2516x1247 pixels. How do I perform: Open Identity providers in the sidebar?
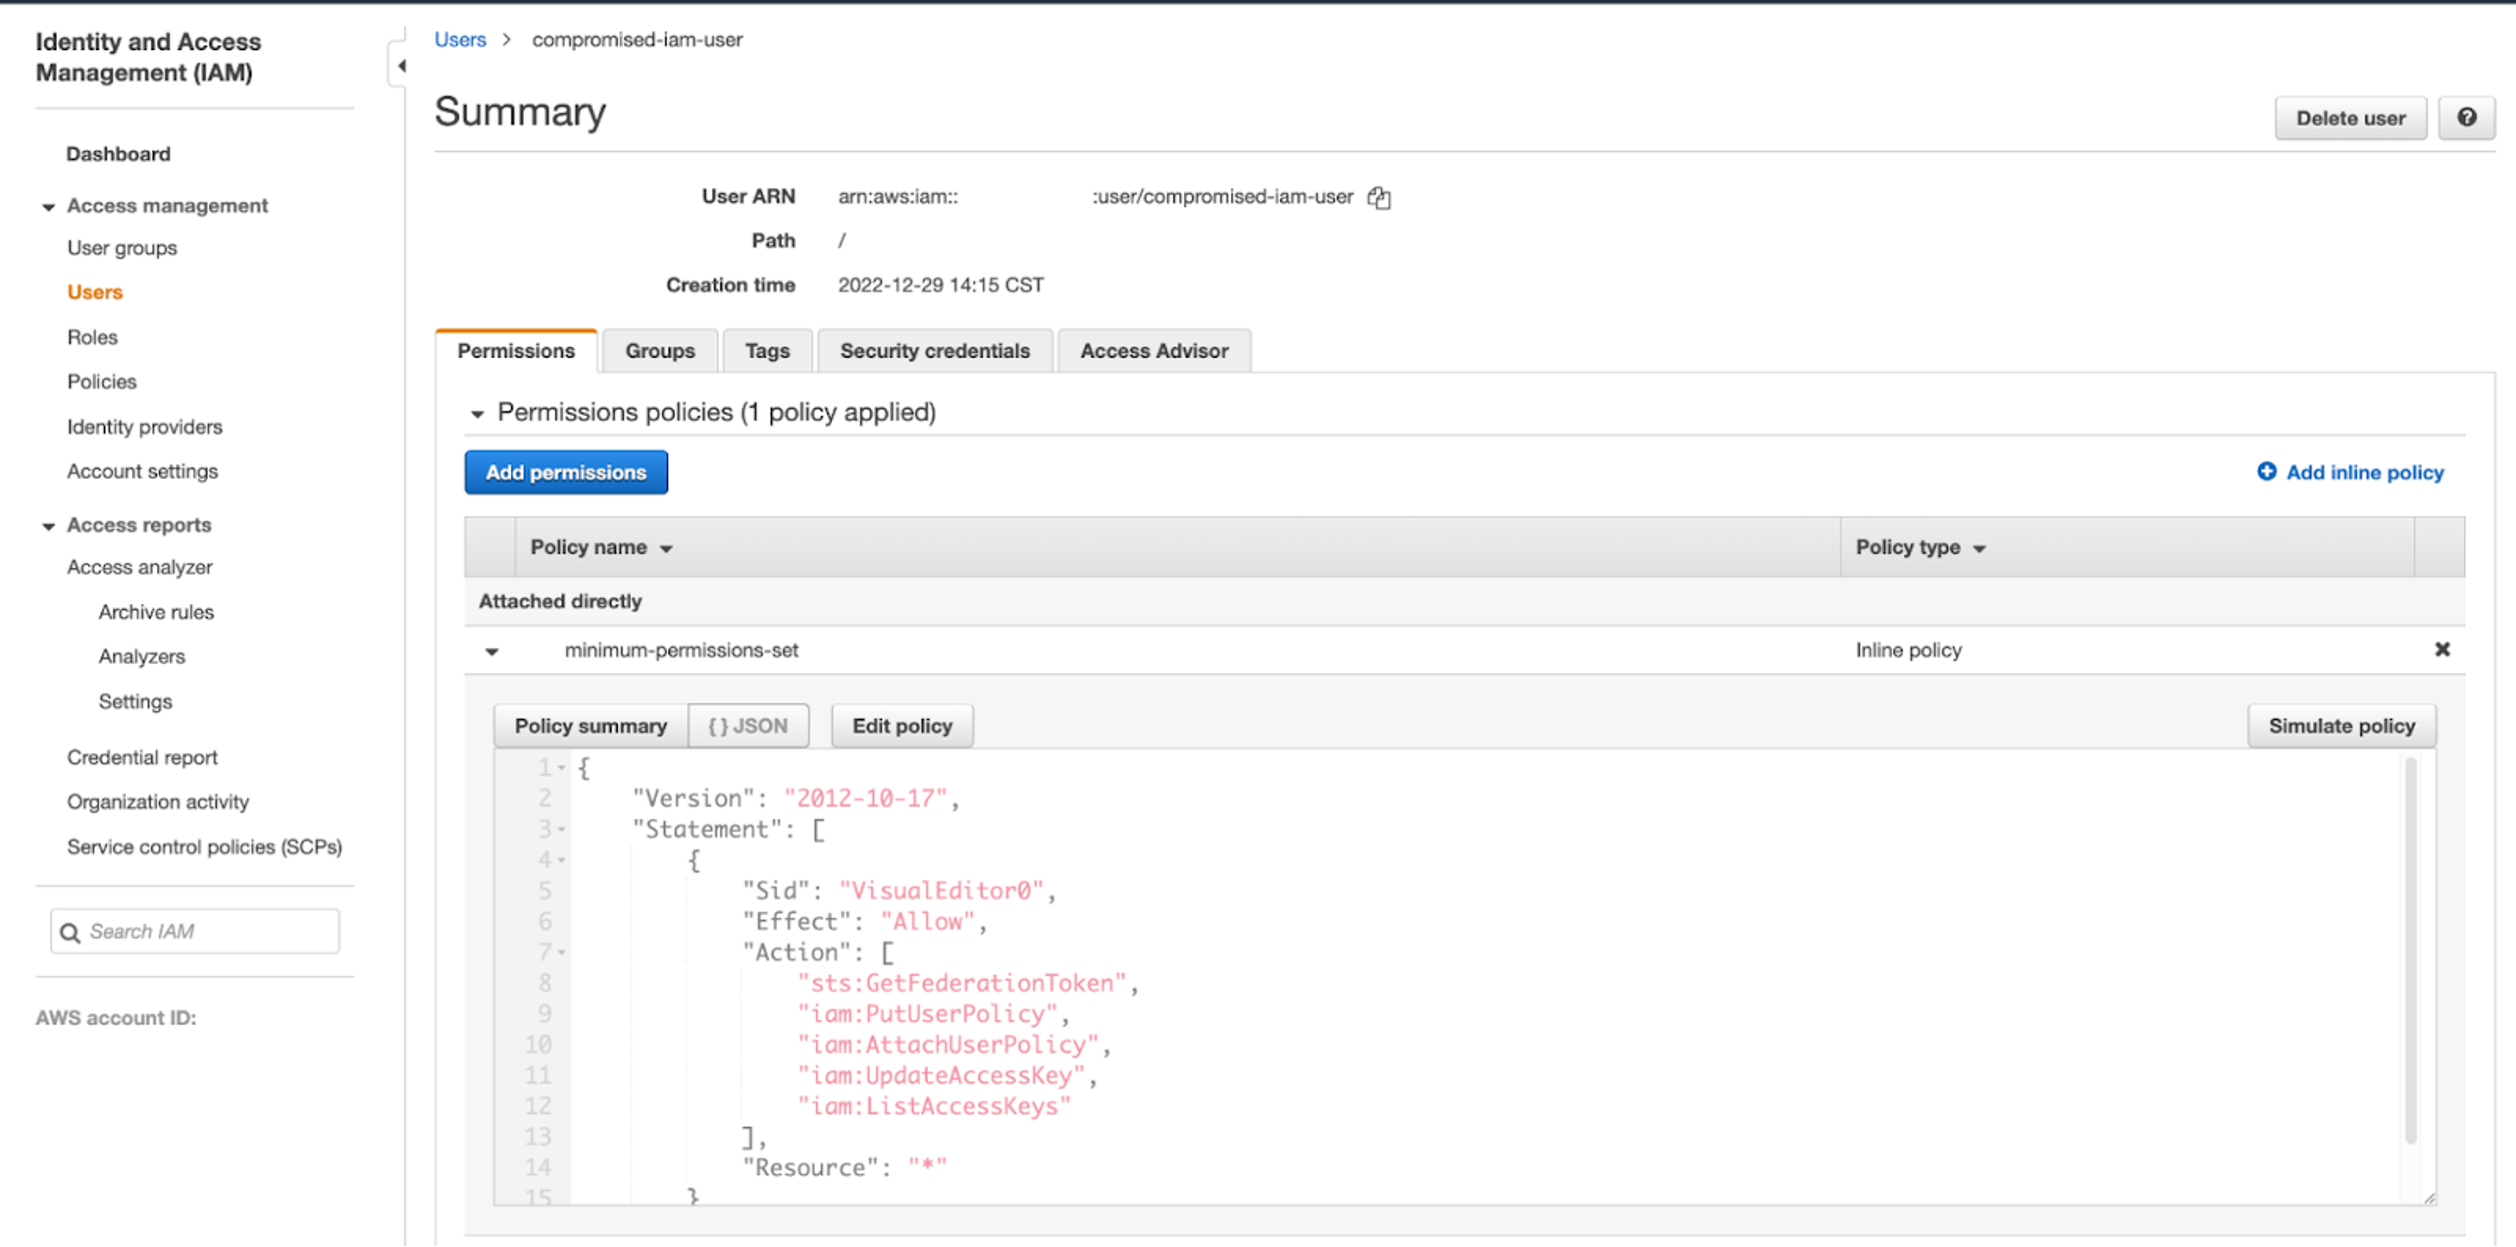(x=144, y=427)
